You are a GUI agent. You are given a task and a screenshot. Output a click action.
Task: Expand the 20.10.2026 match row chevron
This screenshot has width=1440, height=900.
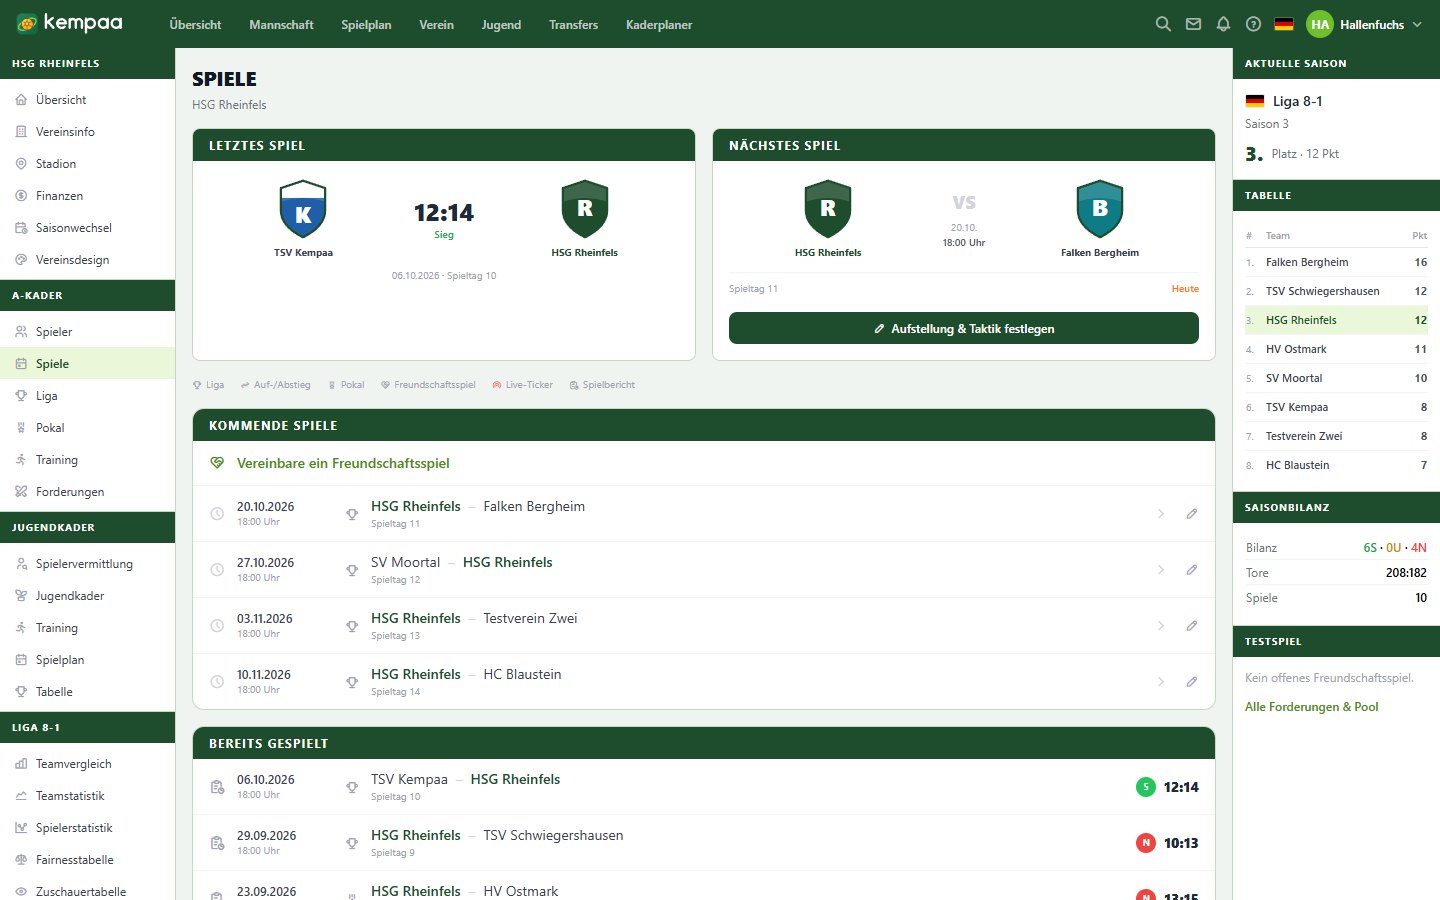click(1161, 514)
